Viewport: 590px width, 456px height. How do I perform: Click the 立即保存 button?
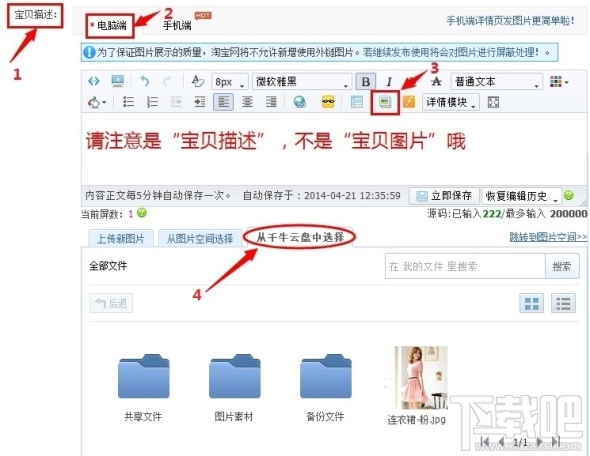click(444, 196)
